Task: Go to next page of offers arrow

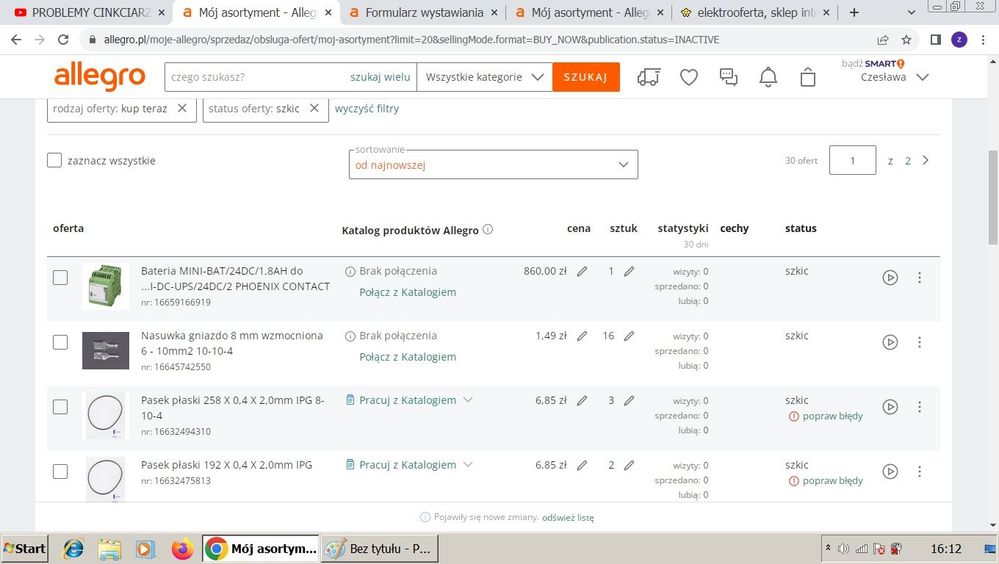Action: point(926,160)
